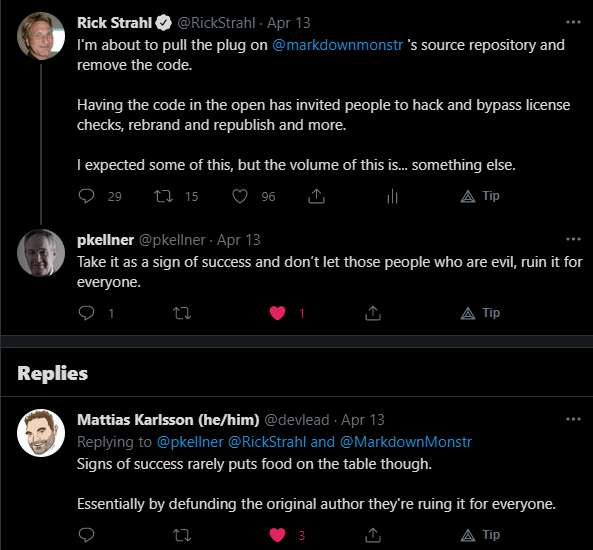Open more options on Rick Strahl's tweet
The image size is (593, 550).
tap(573, 22)
